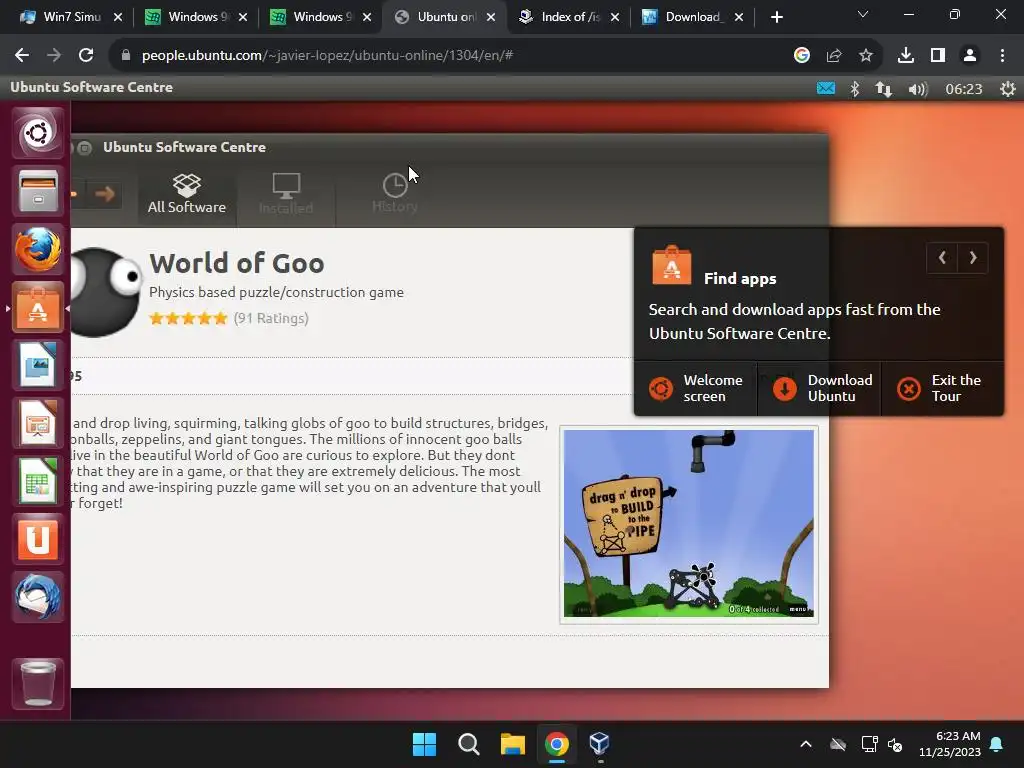Open the browser share icon
This screenshot has height=768, width=1024.
pyautogui.click(x=833, y=56)
